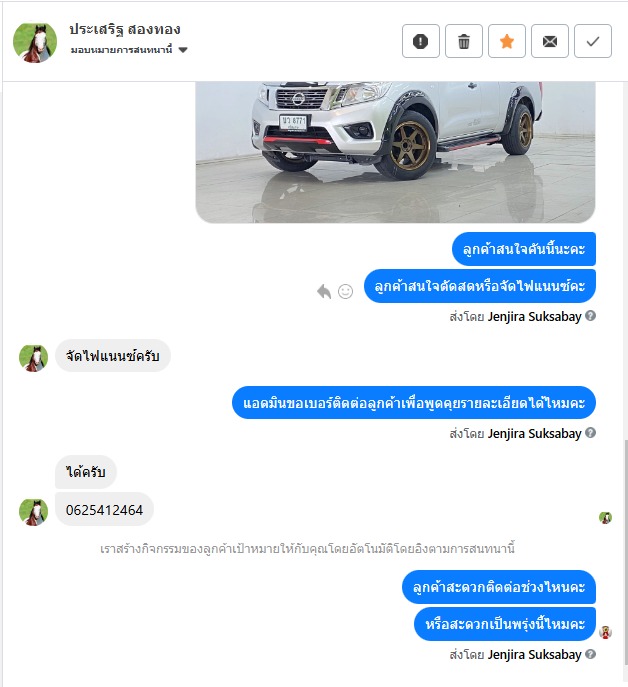Open the Nissan pickup truck photo

click(395, 152)
